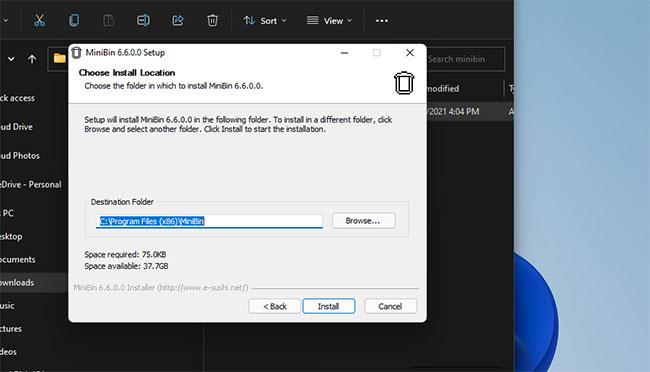Click the MiniBin trash icon in title bar
Image resolution: width=650 pixels, height=372 pixels.
click(76, 53)
